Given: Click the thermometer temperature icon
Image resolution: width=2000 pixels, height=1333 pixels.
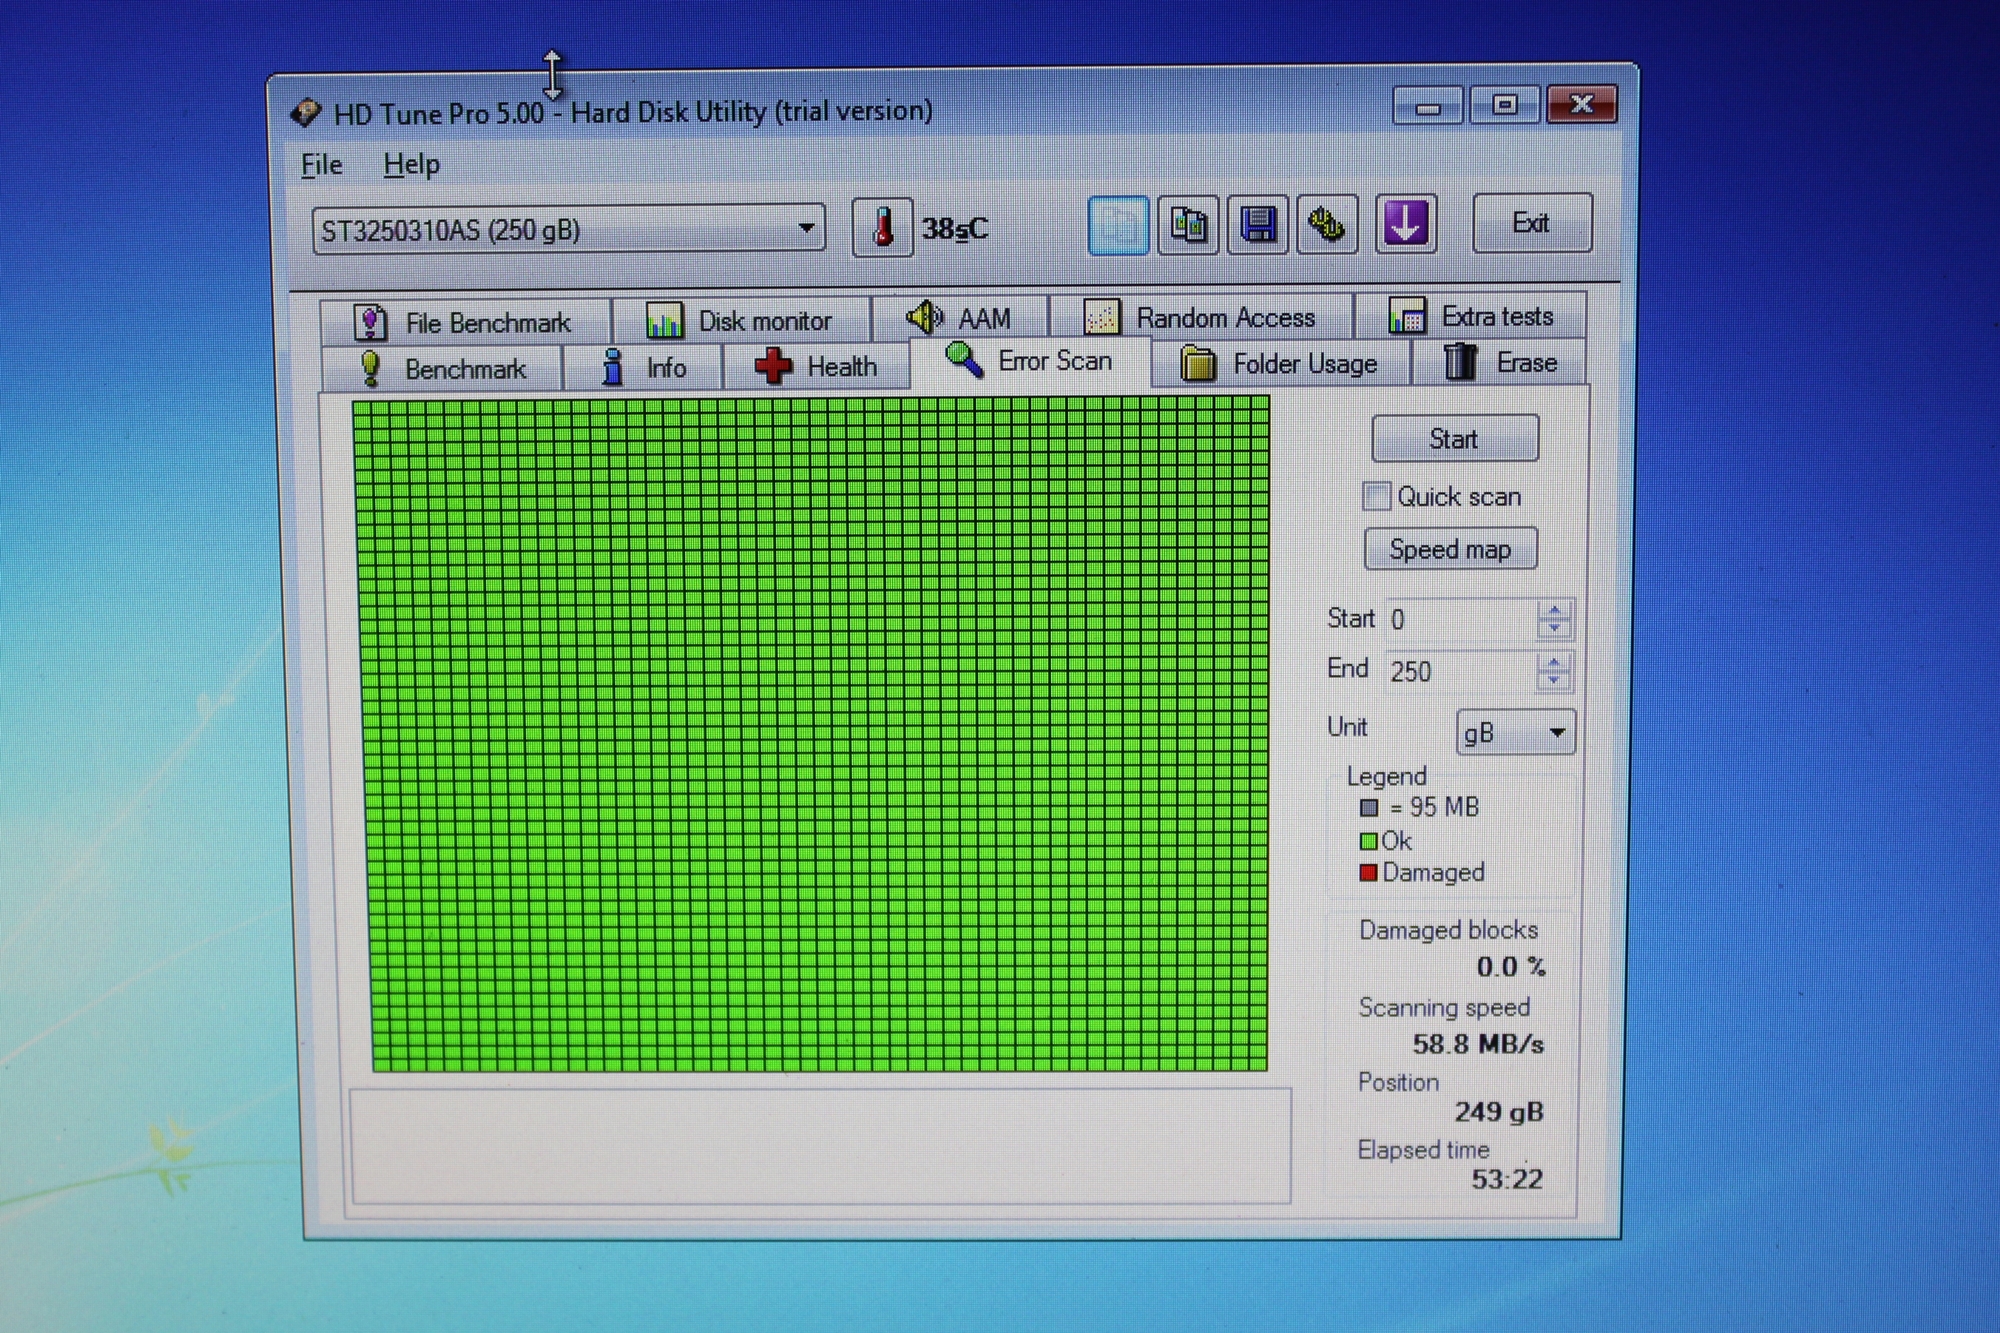Looking at the screenshot, I should click(x=882, y=227).
